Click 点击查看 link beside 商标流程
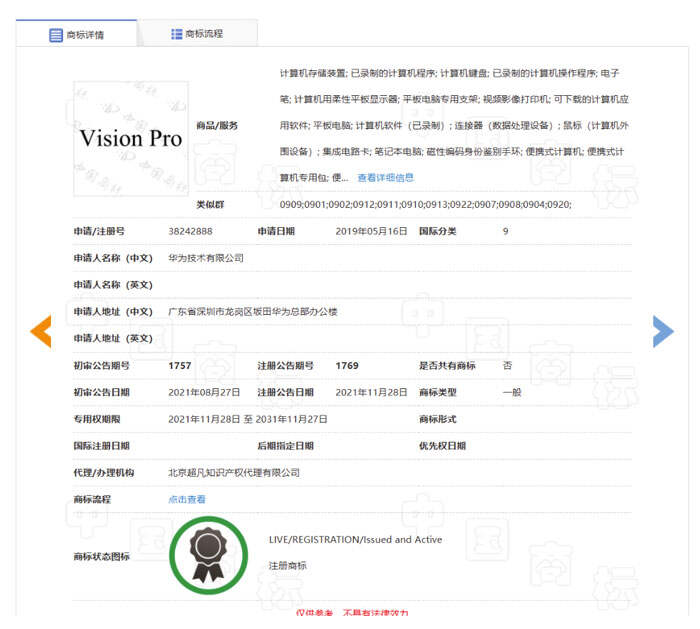The width and height of the screenshot is (700, 629). 187,499
